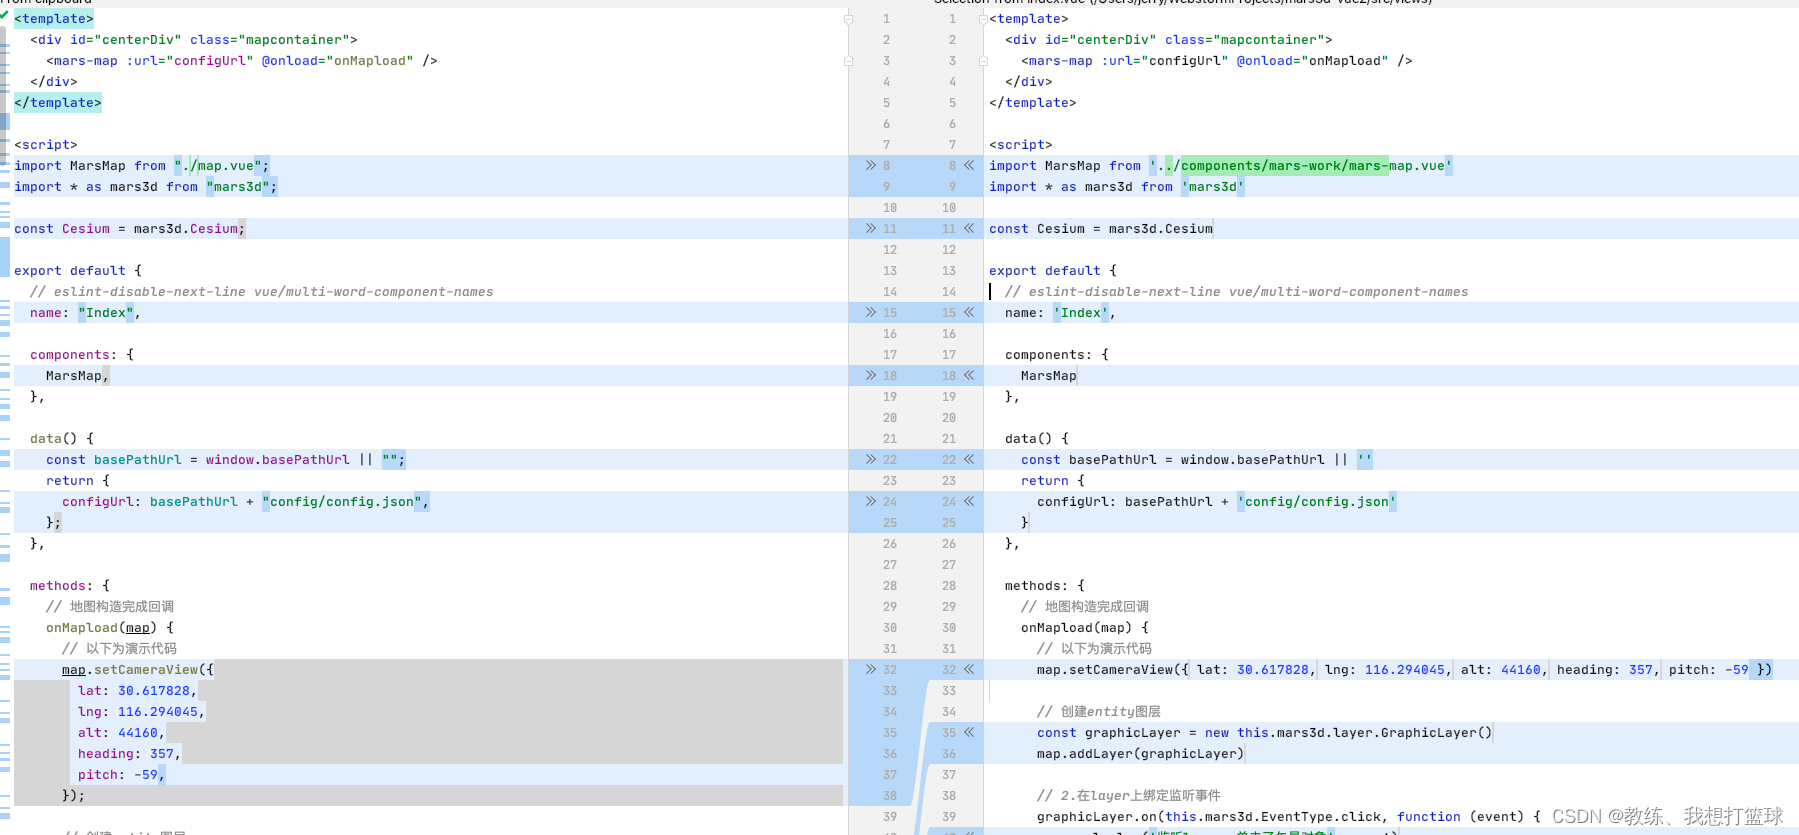Click <script> tag in right pane
Image resolution: width=1799 pixels, height=835 pixels.
point(1021,145)
